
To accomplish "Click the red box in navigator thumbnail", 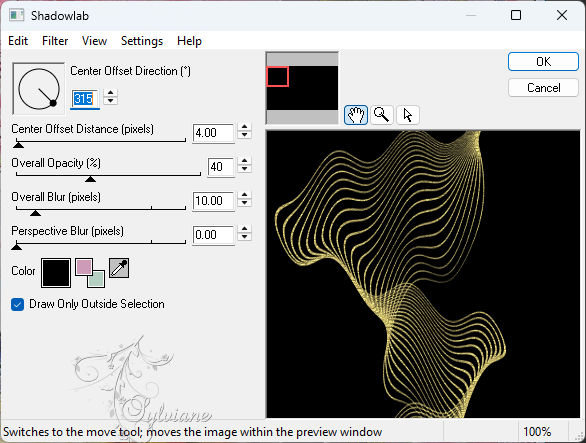I will pyautogui.click(x=277, y=77).
